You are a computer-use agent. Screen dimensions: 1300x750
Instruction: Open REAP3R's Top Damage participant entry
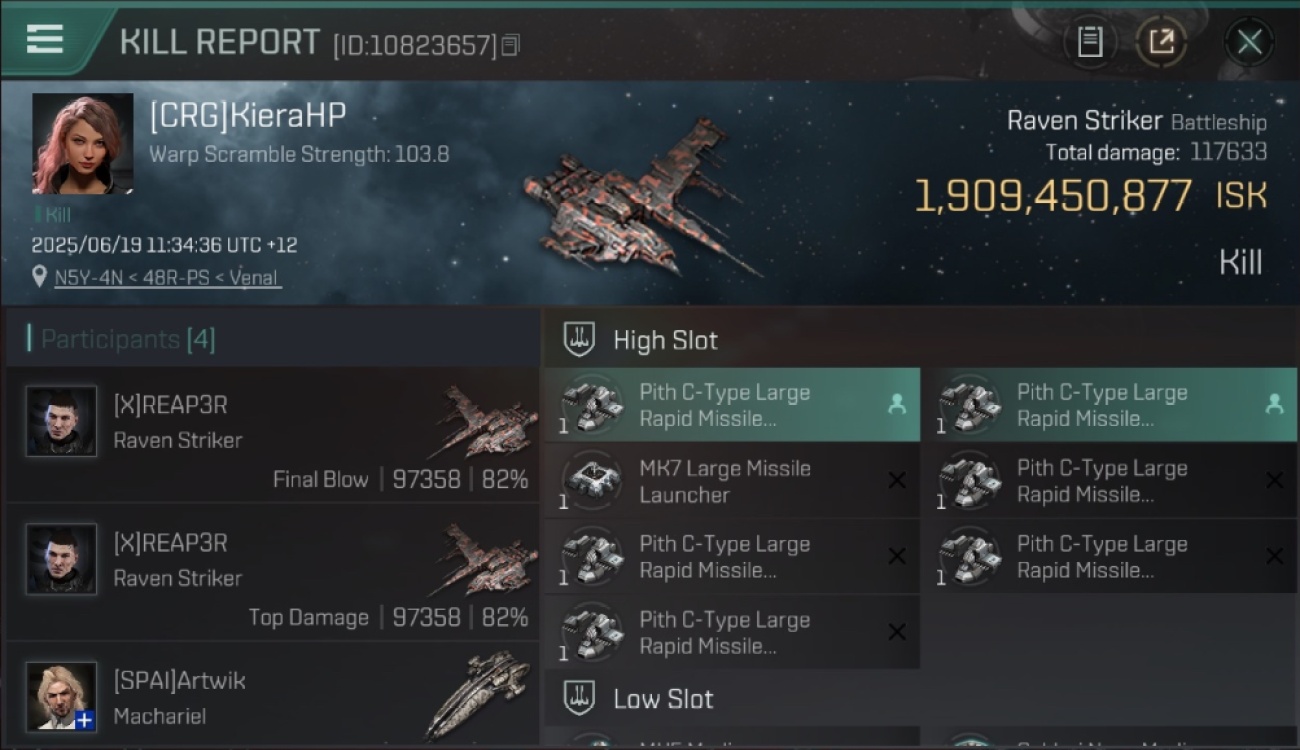click(272, 573)
